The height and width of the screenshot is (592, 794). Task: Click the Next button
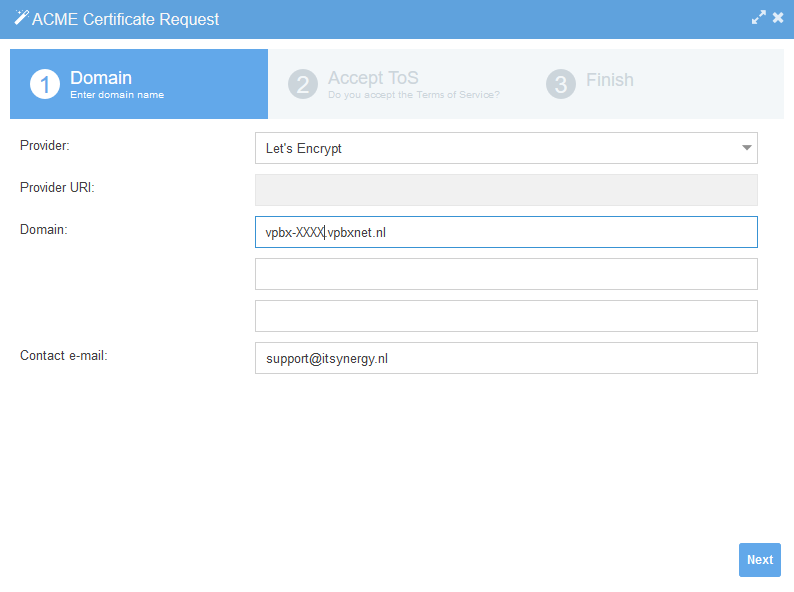tap(760, 560)
